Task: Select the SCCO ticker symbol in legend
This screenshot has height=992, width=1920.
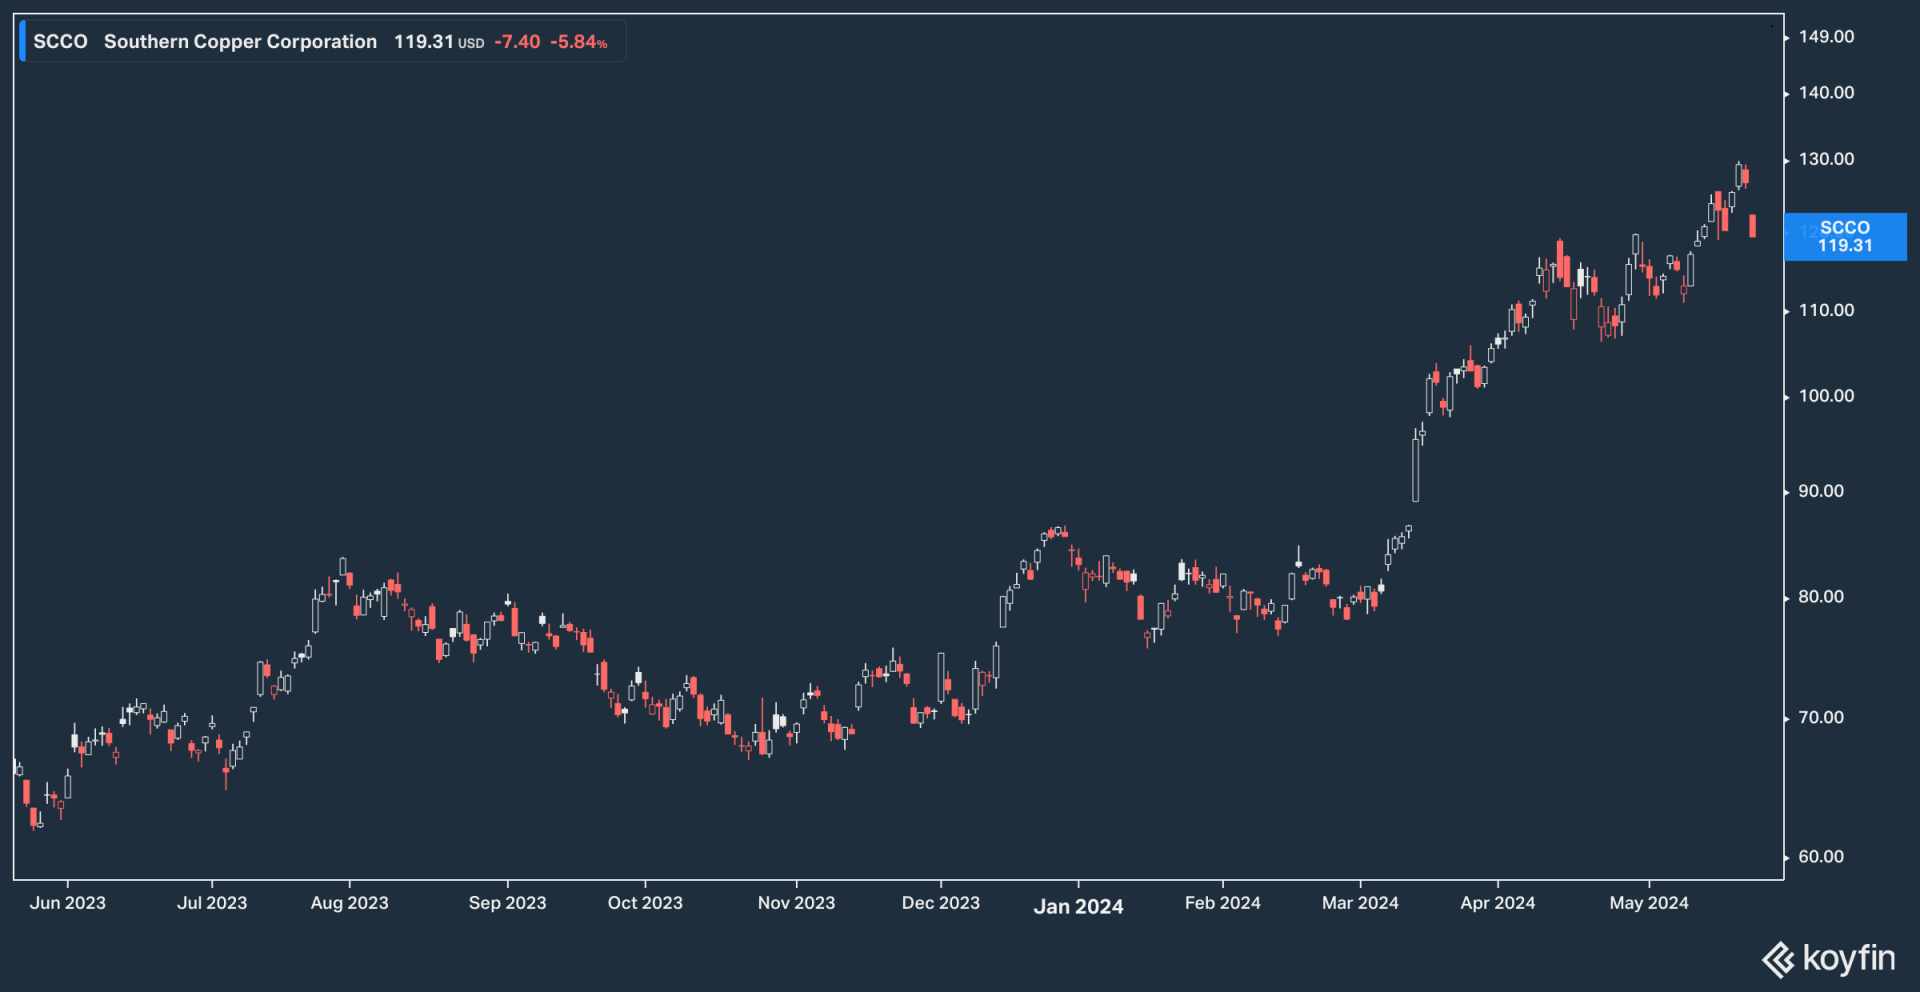Action: click(x=60, y=42)
